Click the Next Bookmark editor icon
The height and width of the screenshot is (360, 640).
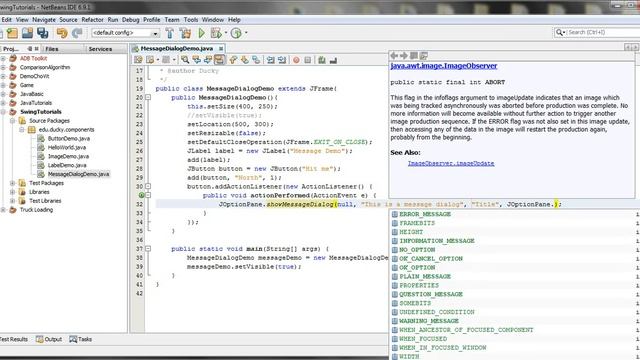[244, 60]
